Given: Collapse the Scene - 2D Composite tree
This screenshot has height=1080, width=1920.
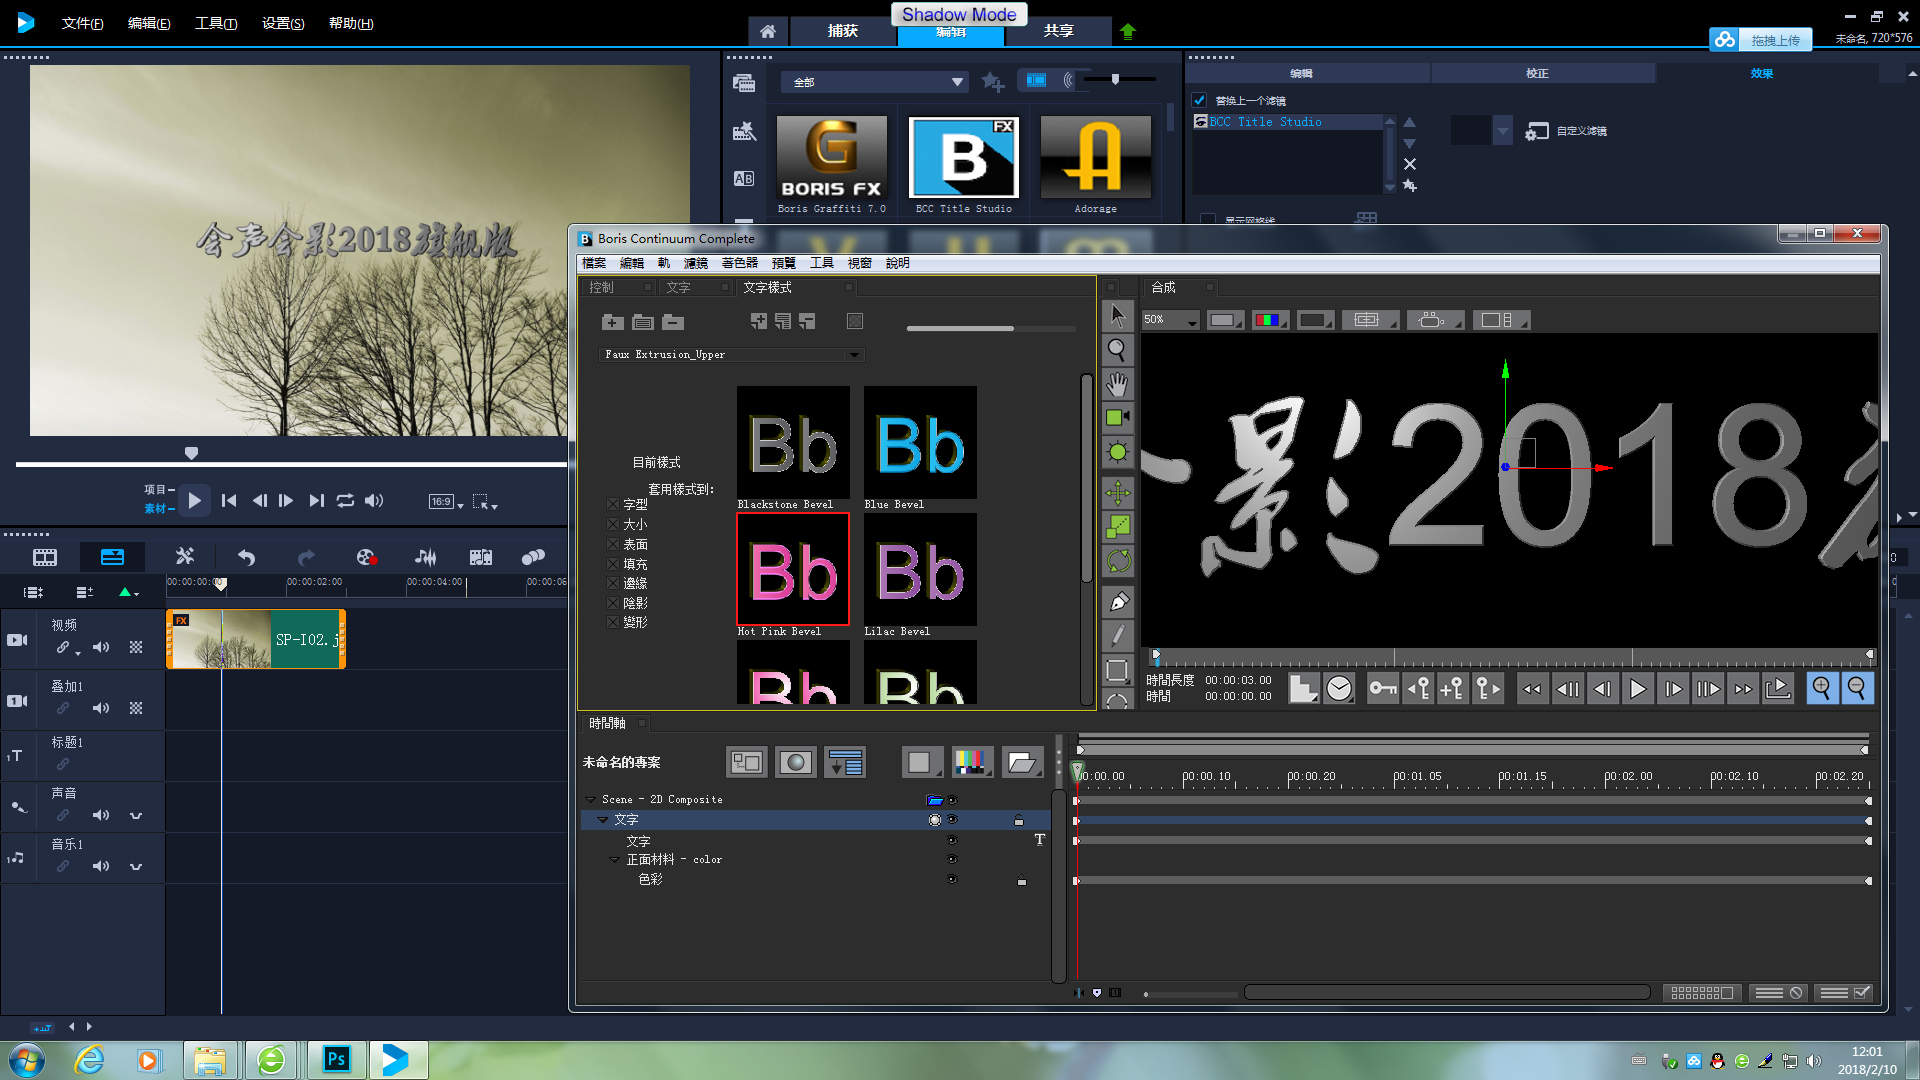Looking at the screenshot, I should (x=590, y=800).
